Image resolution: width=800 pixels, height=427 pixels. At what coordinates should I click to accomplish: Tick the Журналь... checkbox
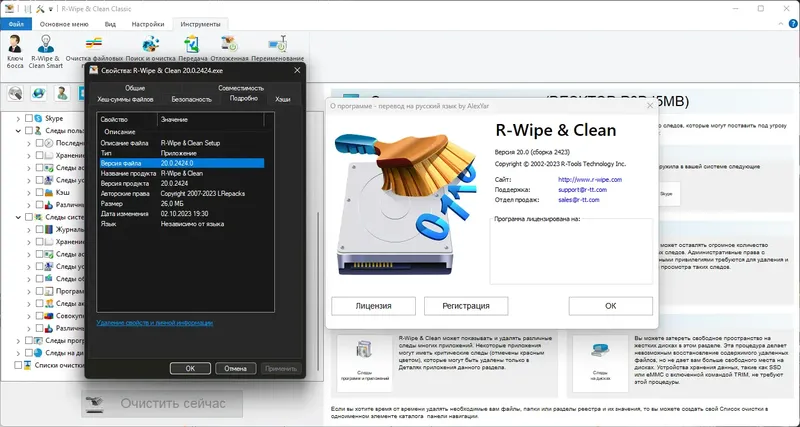tap(39, 230)
